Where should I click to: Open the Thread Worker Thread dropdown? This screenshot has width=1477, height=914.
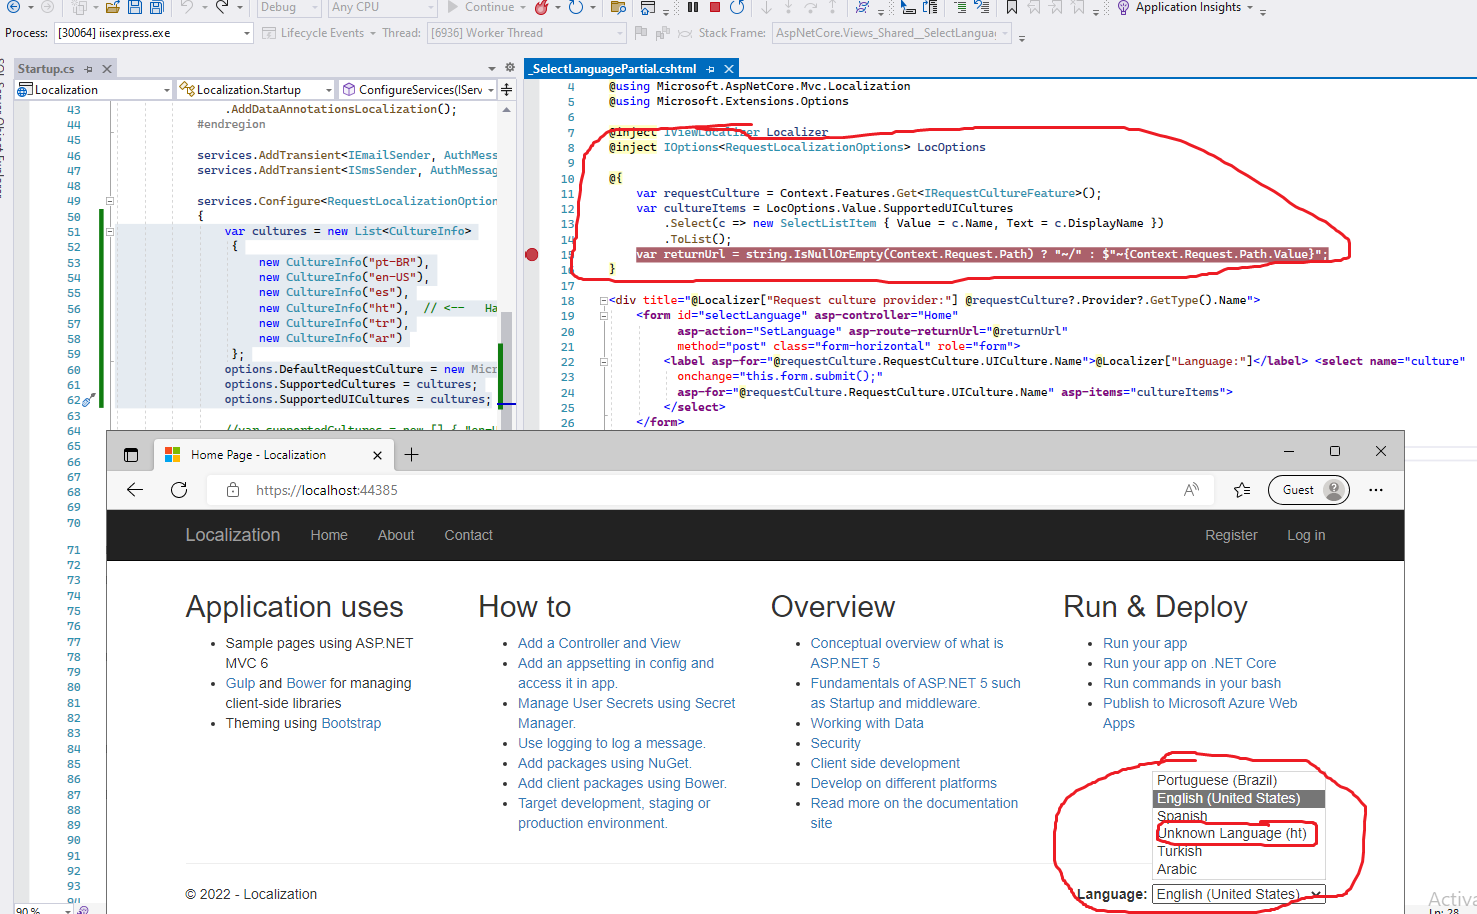tap(526, 33)
